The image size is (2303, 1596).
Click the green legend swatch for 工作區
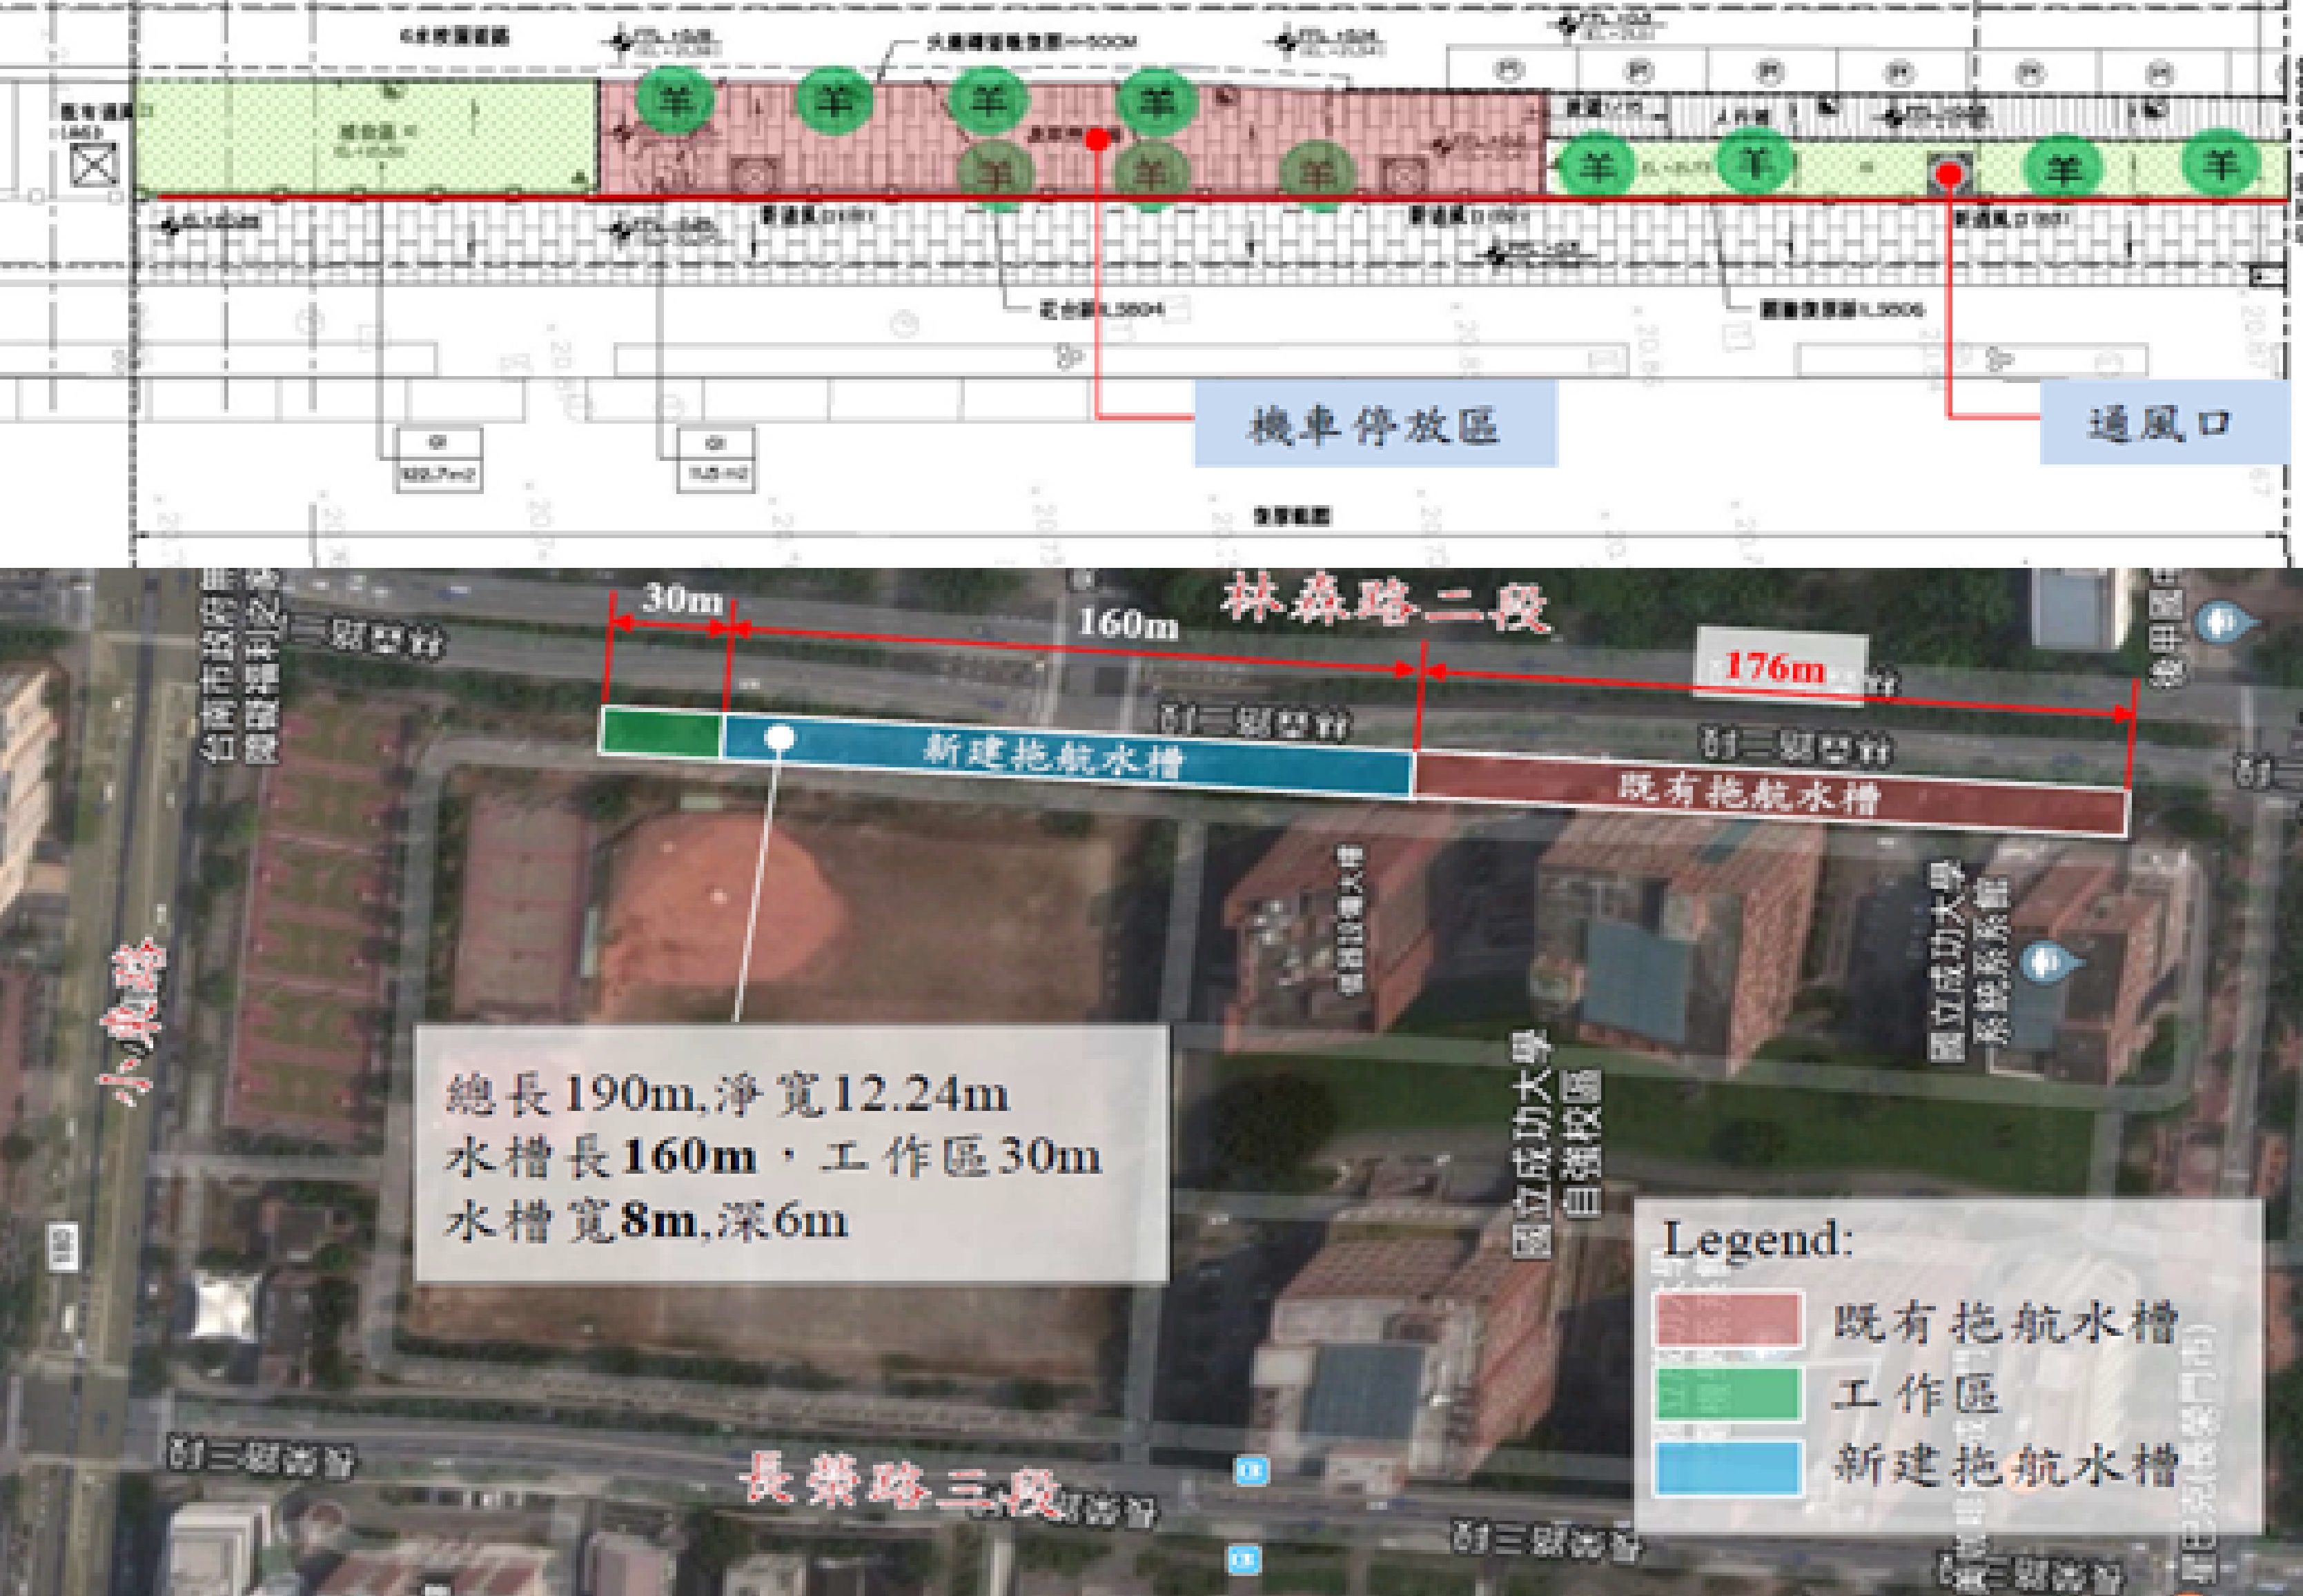(1729, 1393)
